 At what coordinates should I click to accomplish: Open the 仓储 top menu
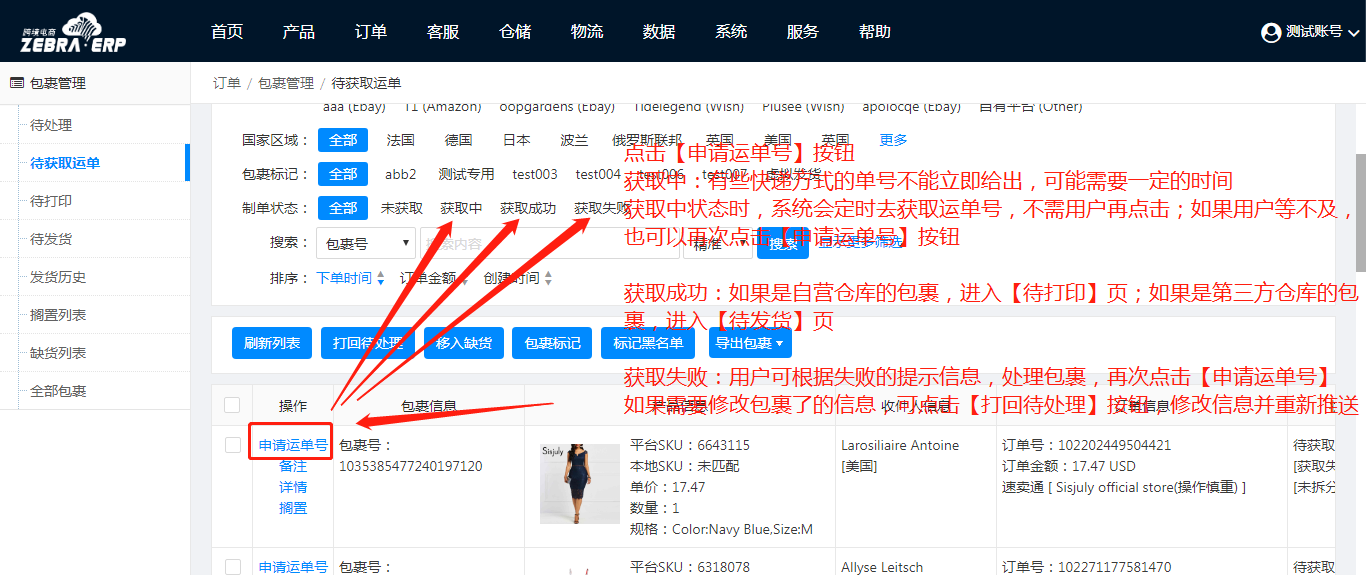pos(515,32)
